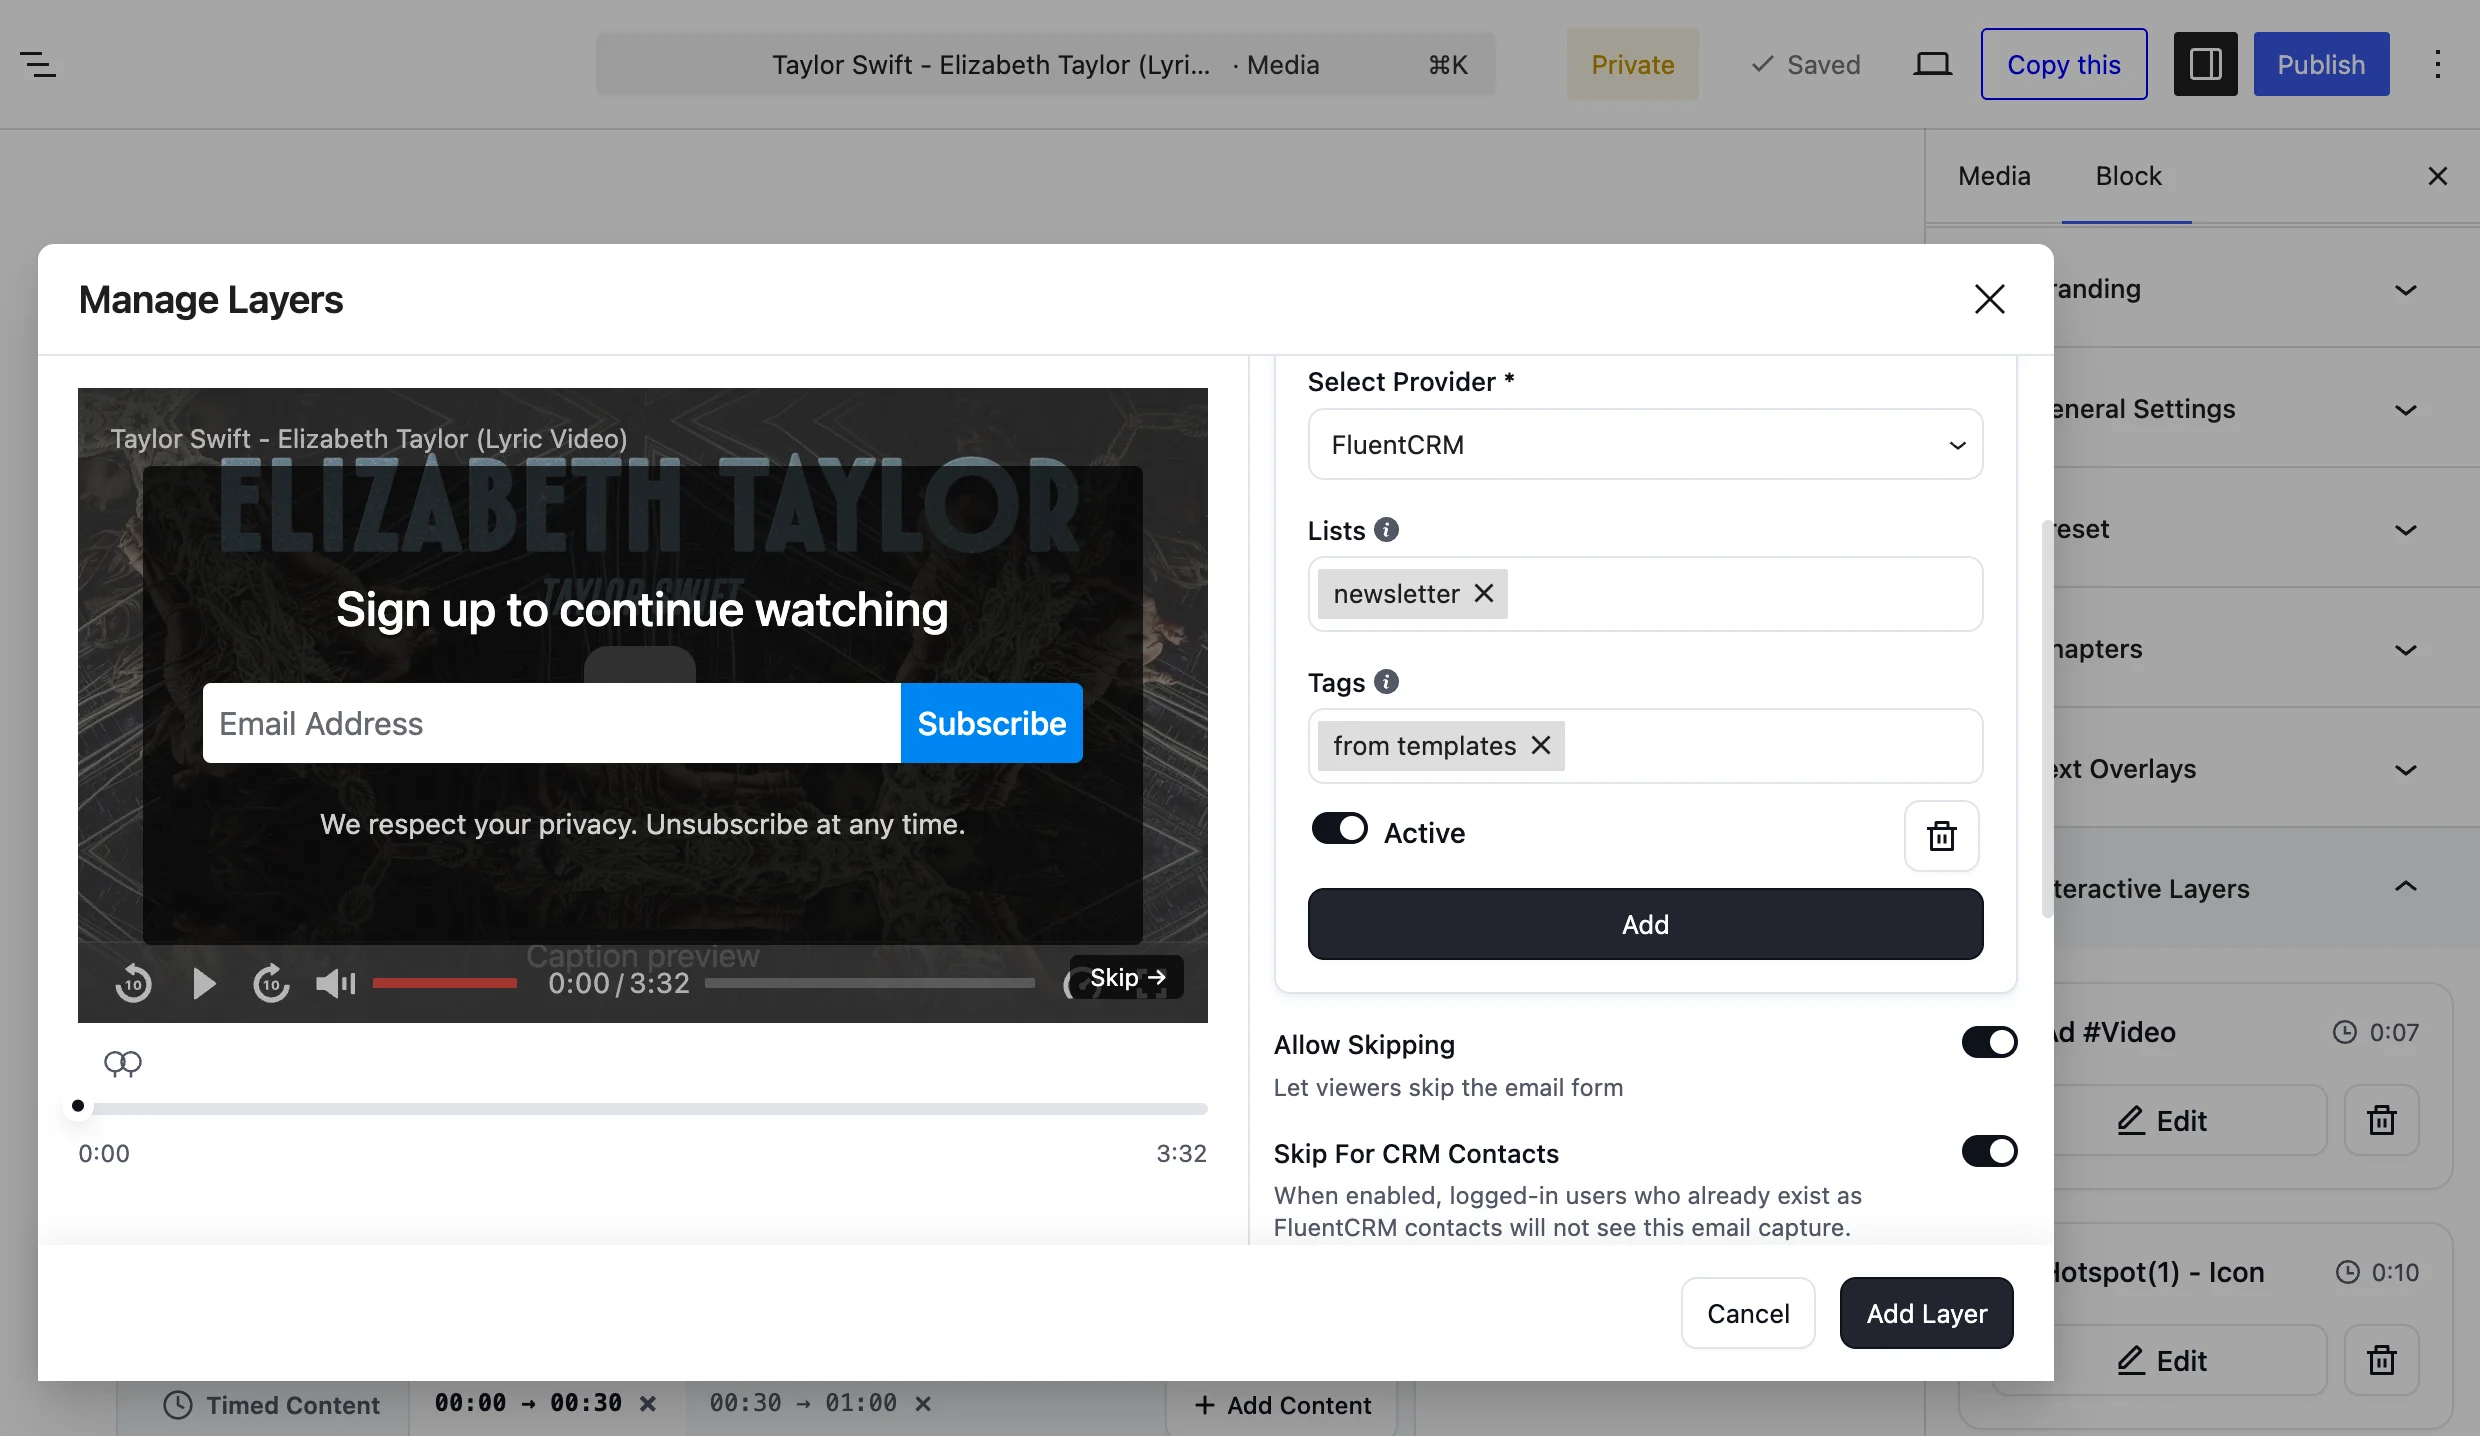Close the right settings sidebar
The width and height of the screenshot is (2480, 1436).
[2437, 176]
